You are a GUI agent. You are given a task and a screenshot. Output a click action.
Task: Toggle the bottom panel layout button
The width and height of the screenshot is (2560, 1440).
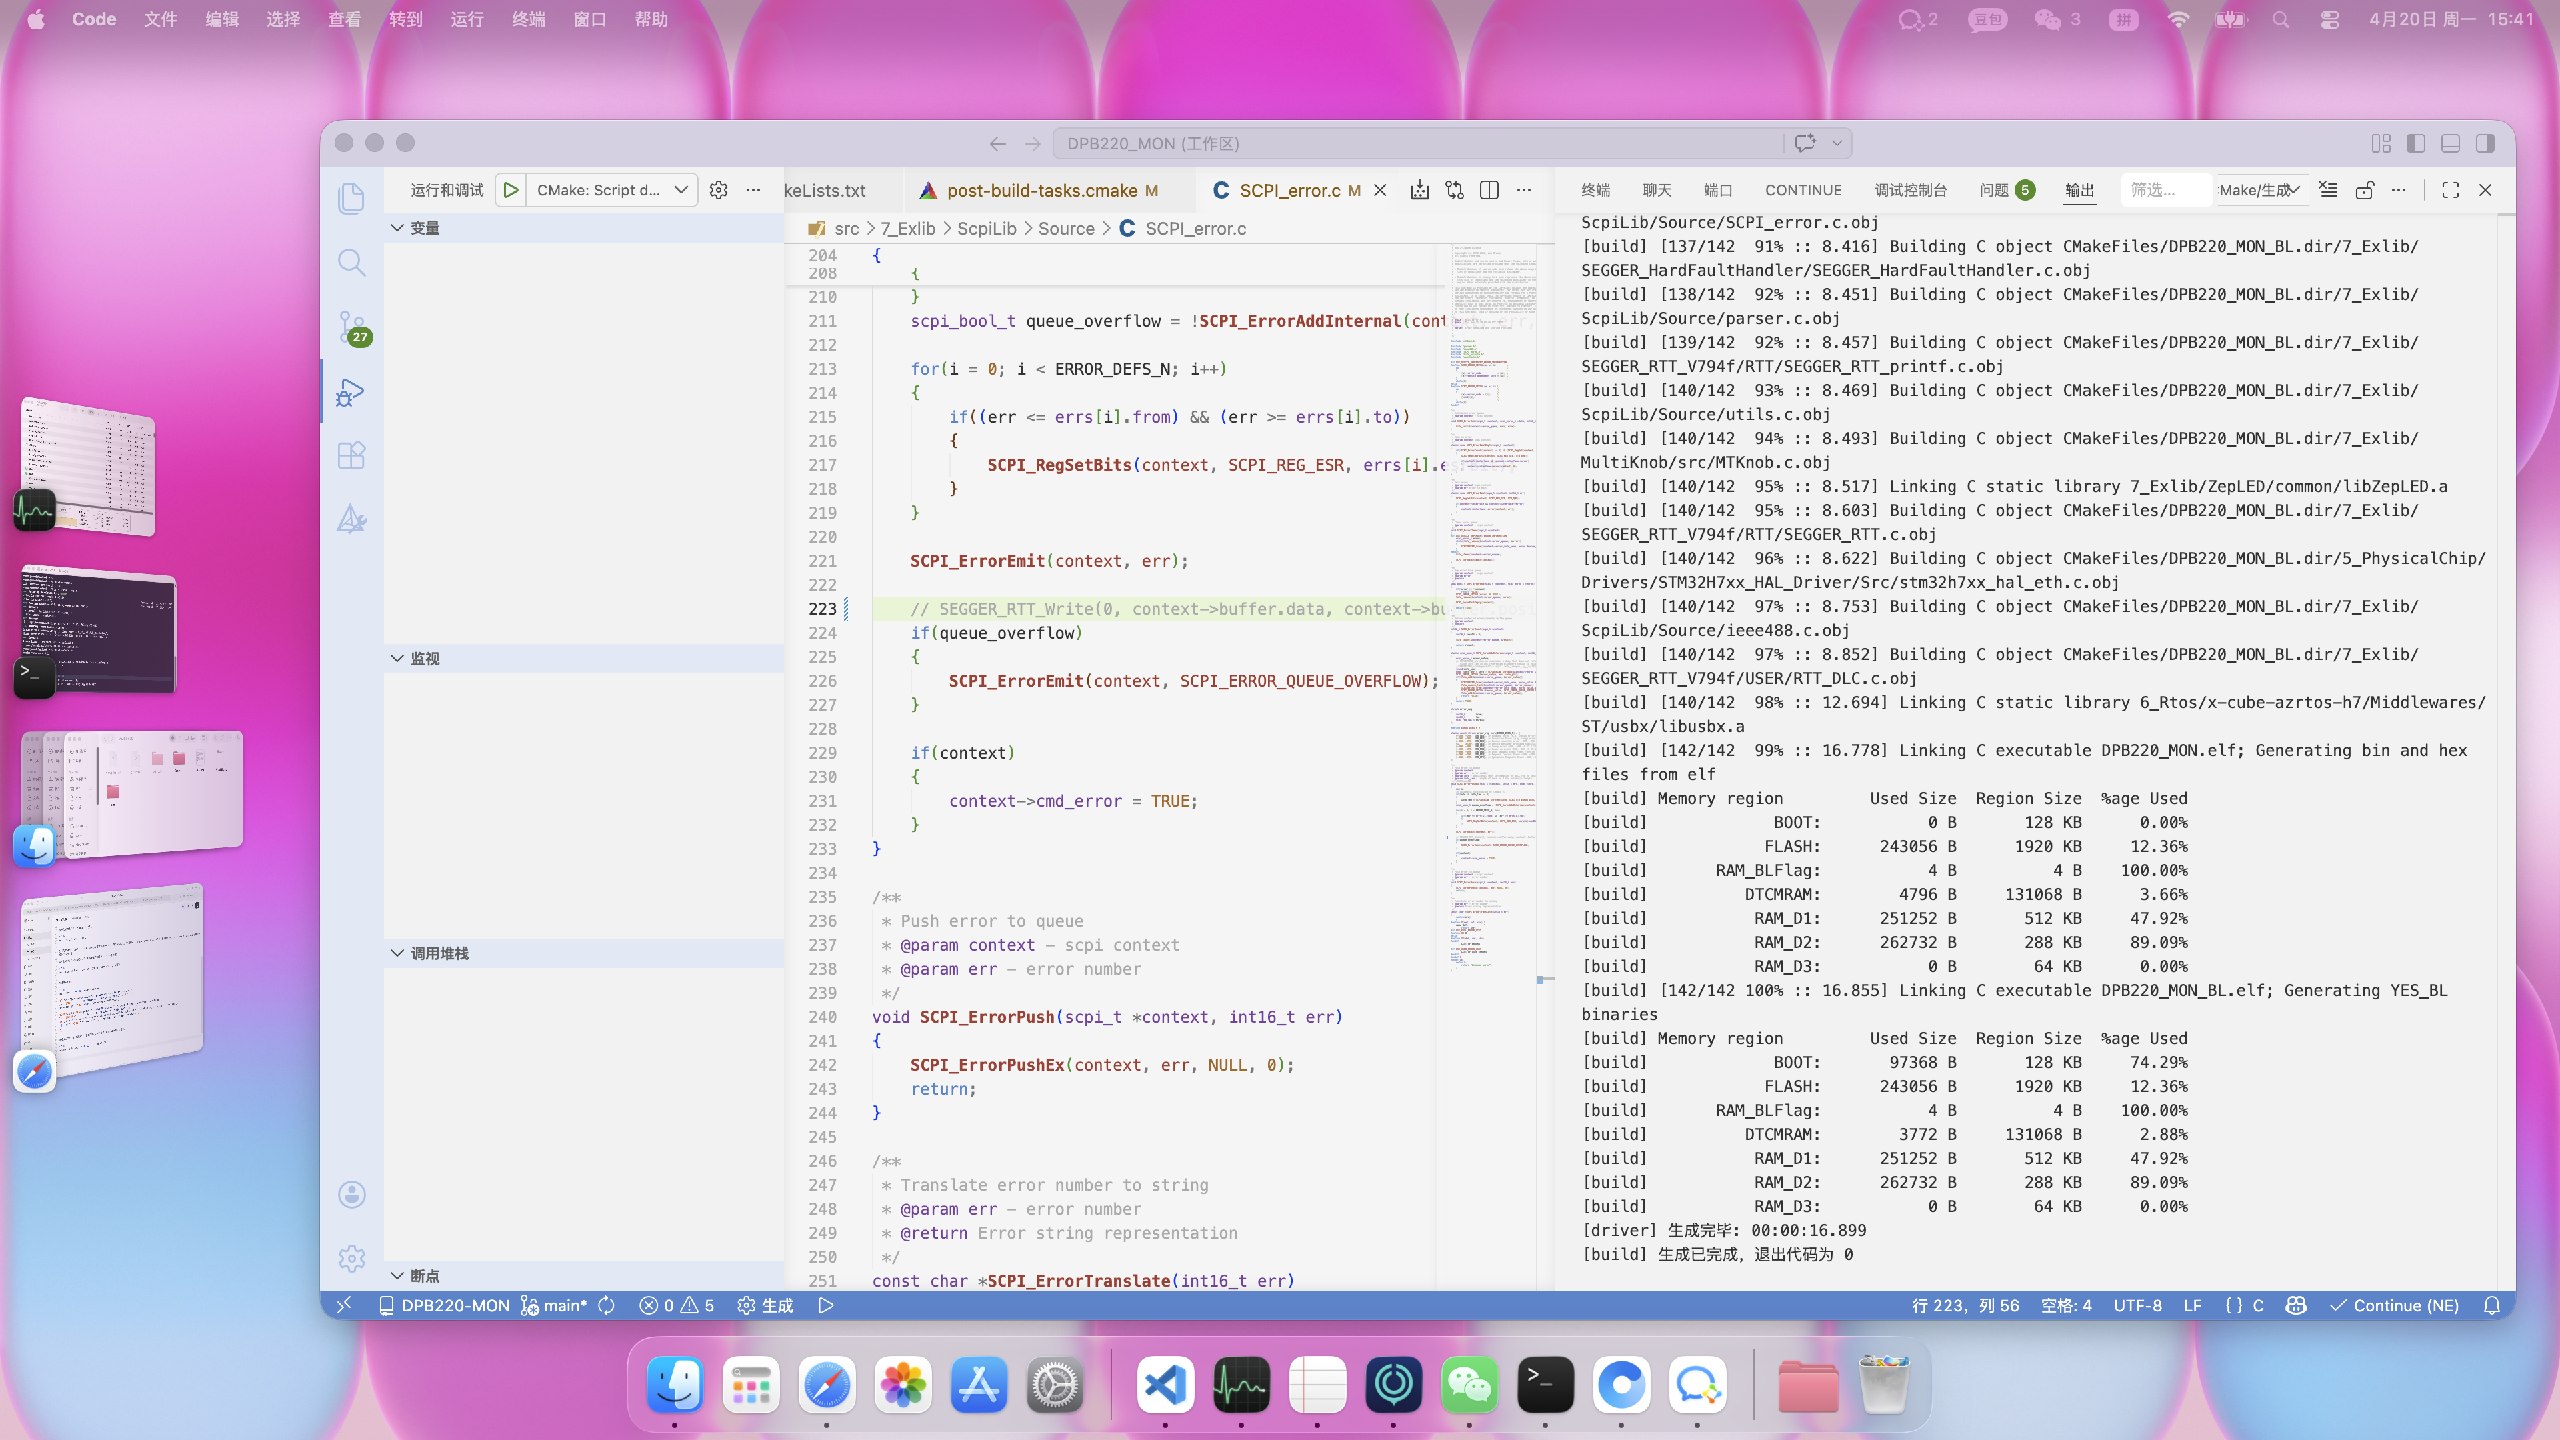2450,144
